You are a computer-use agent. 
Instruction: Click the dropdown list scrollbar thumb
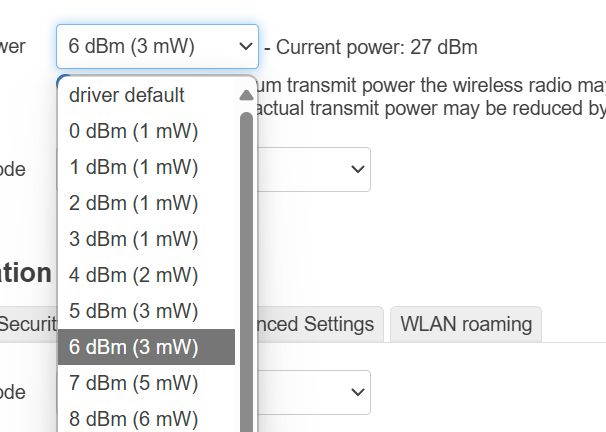pyautogui.click(x=246, y=272)
